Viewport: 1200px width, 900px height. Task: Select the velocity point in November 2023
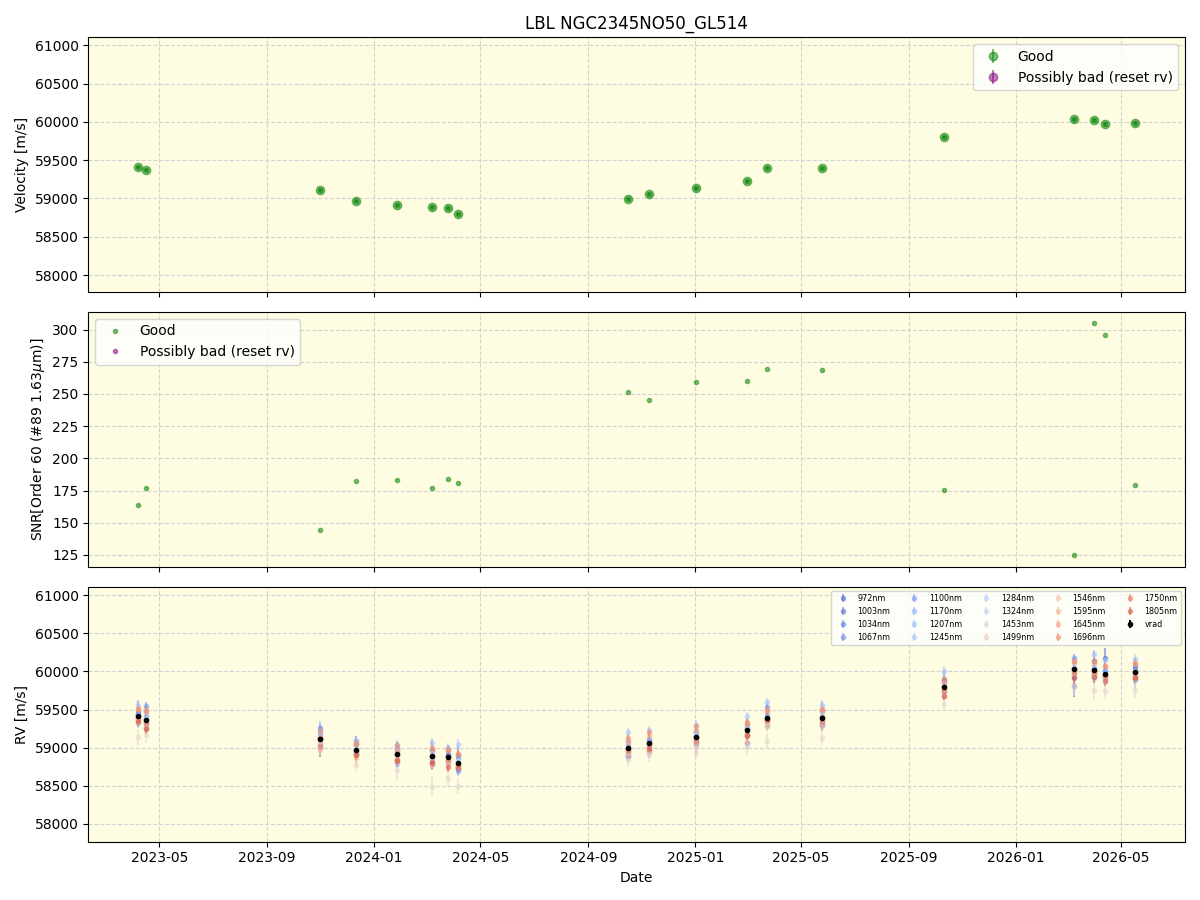[320, 190]
